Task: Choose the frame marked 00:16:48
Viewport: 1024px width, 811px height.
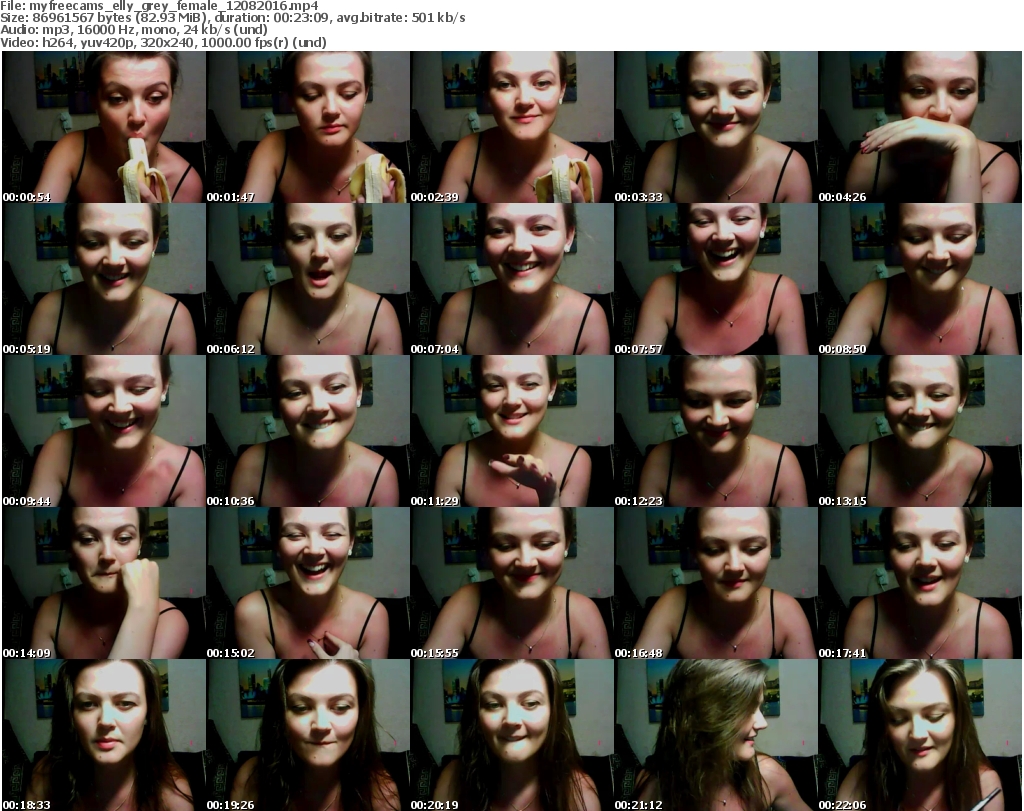Action: pyautogui.click(x=716, y=583)
